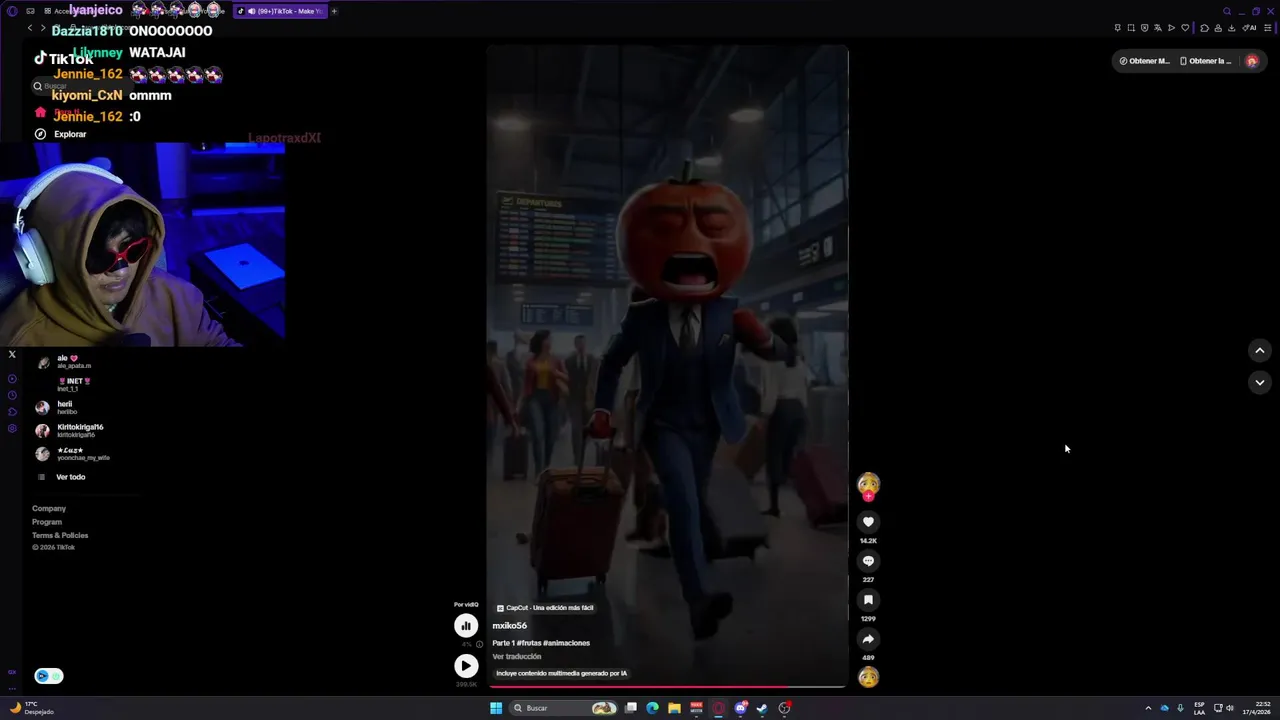Image resolution: width=1280 pixels, height=720 pixels.
Task: Share the video using the arrow icon
Action: (868, 639)
